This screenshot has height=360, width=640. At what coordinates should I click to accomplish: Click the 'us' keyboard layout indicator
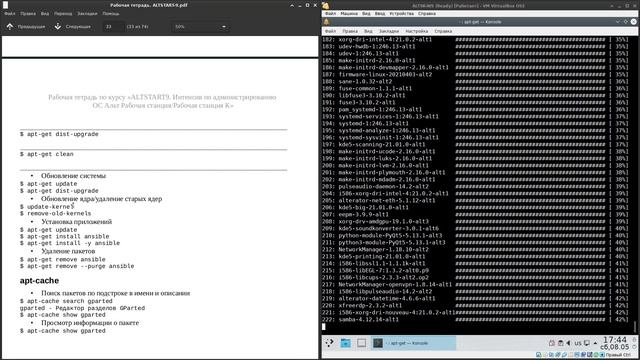tap(578, 343)
